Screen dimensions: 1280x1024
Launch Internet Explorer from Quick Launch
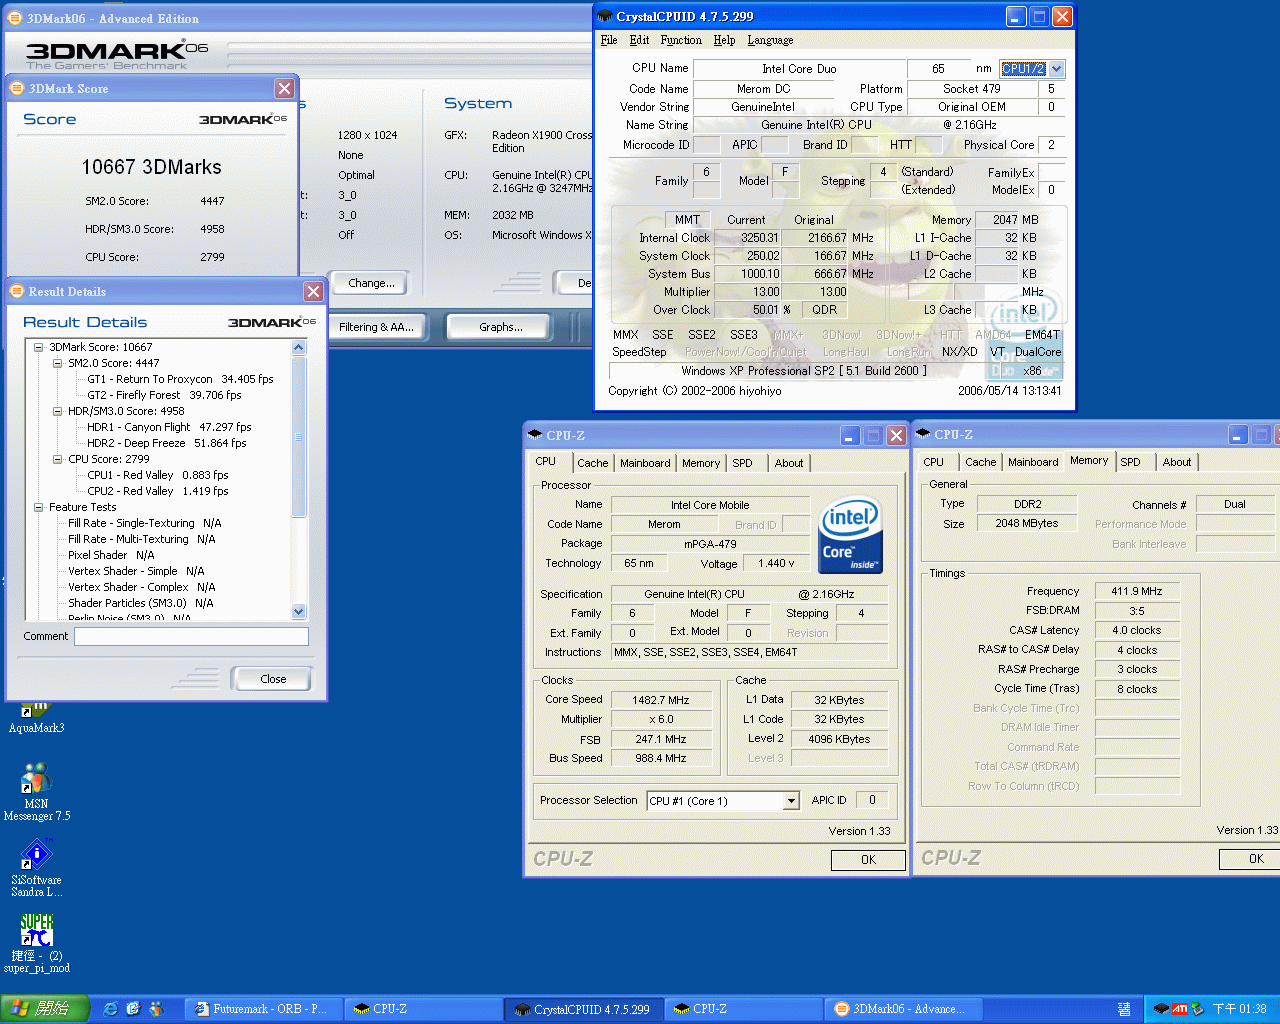click(110, 1009)
